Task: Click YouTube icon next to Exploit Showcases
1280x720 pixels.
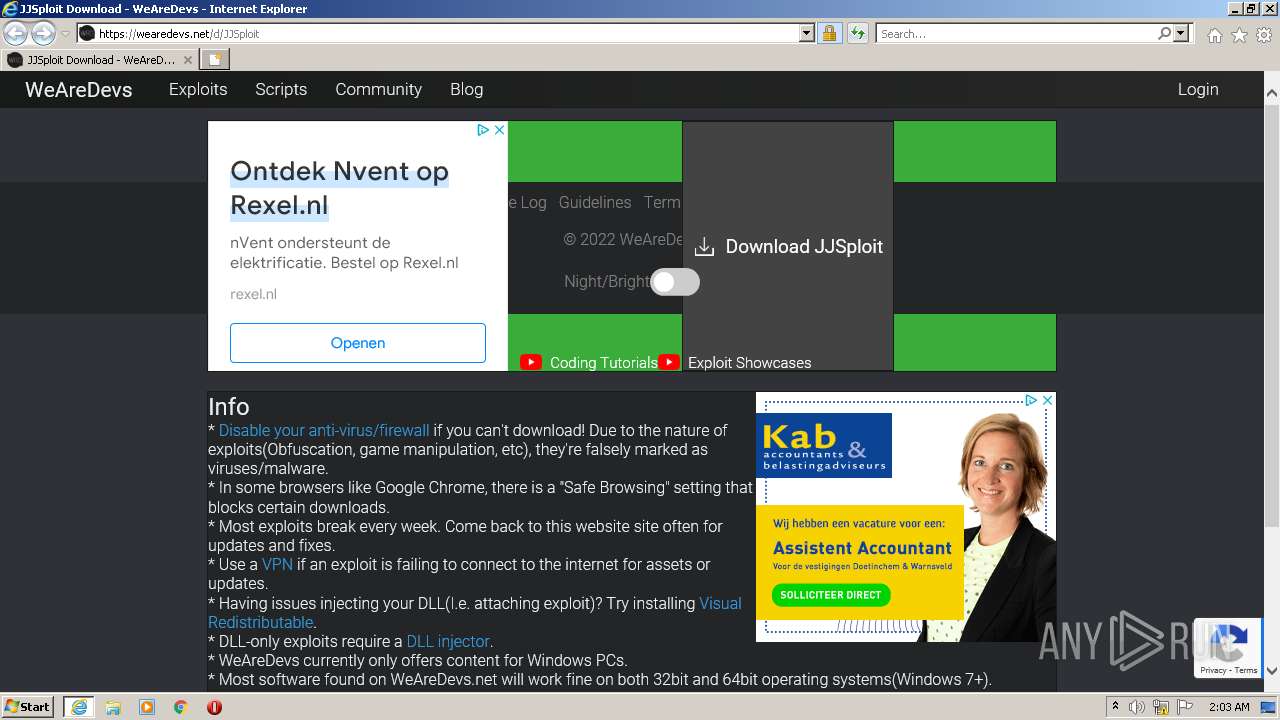Action: (x=669, y=362)
